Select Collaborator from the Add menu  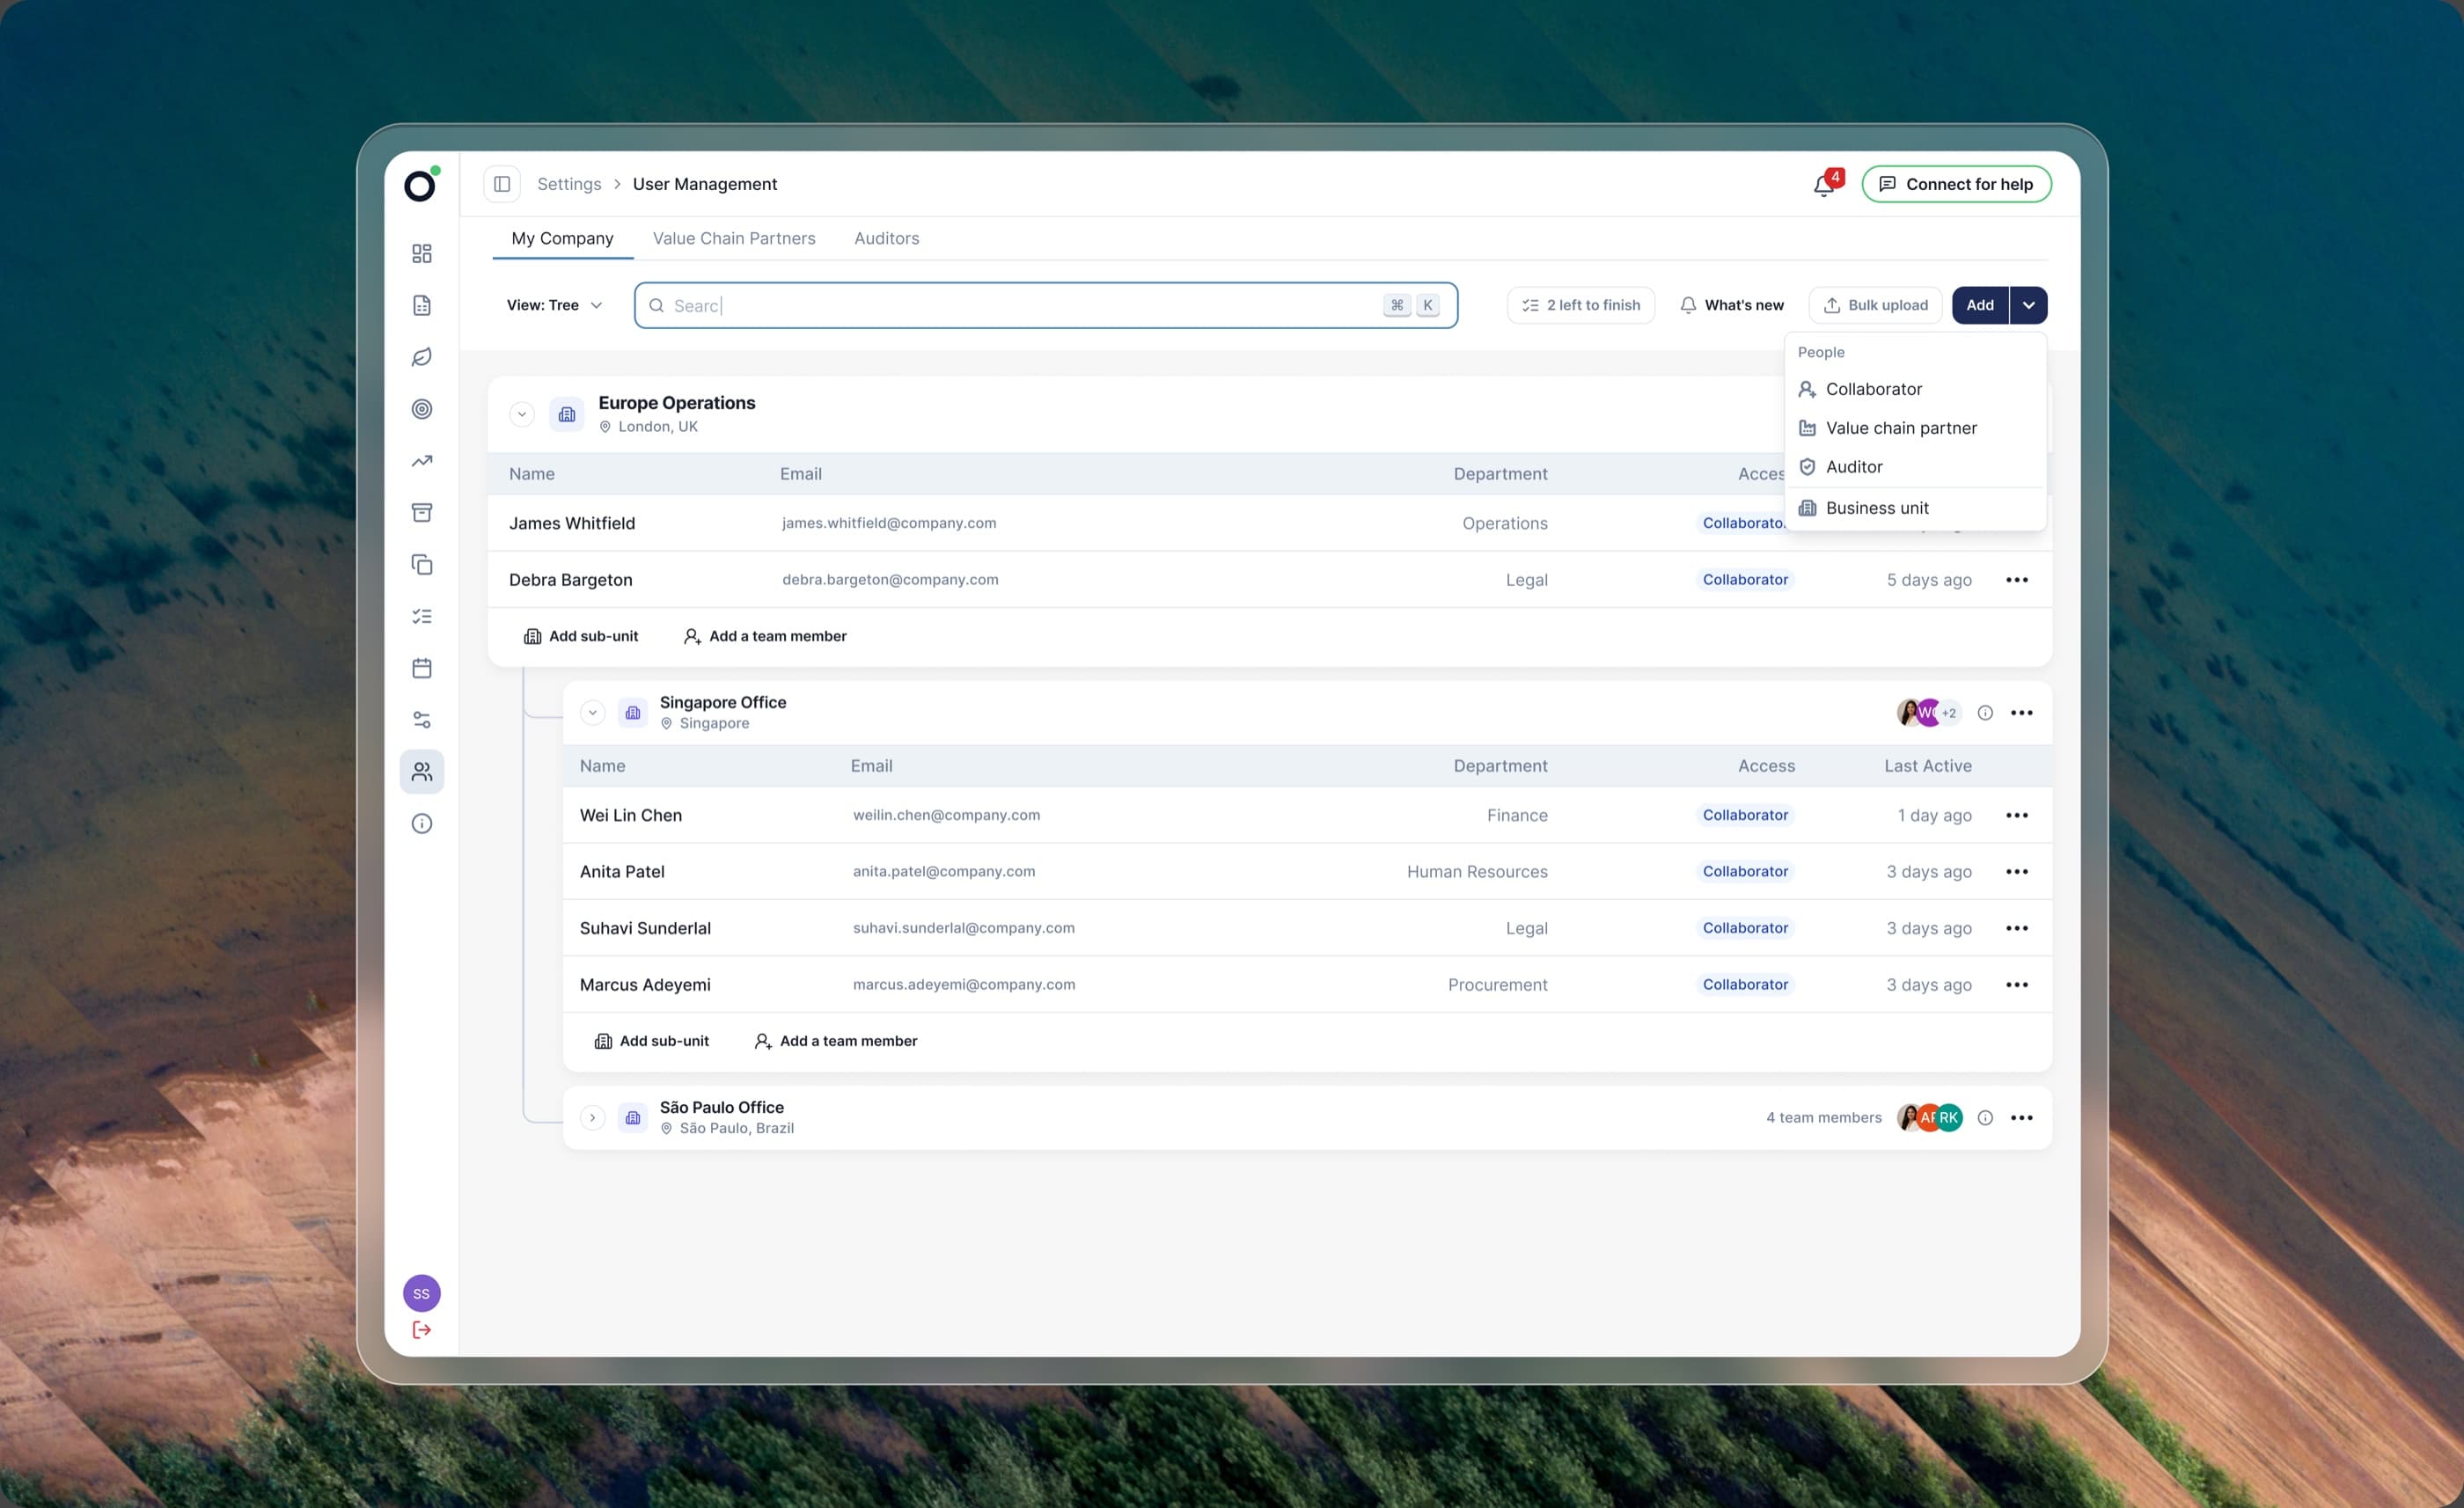[1915, 389]
